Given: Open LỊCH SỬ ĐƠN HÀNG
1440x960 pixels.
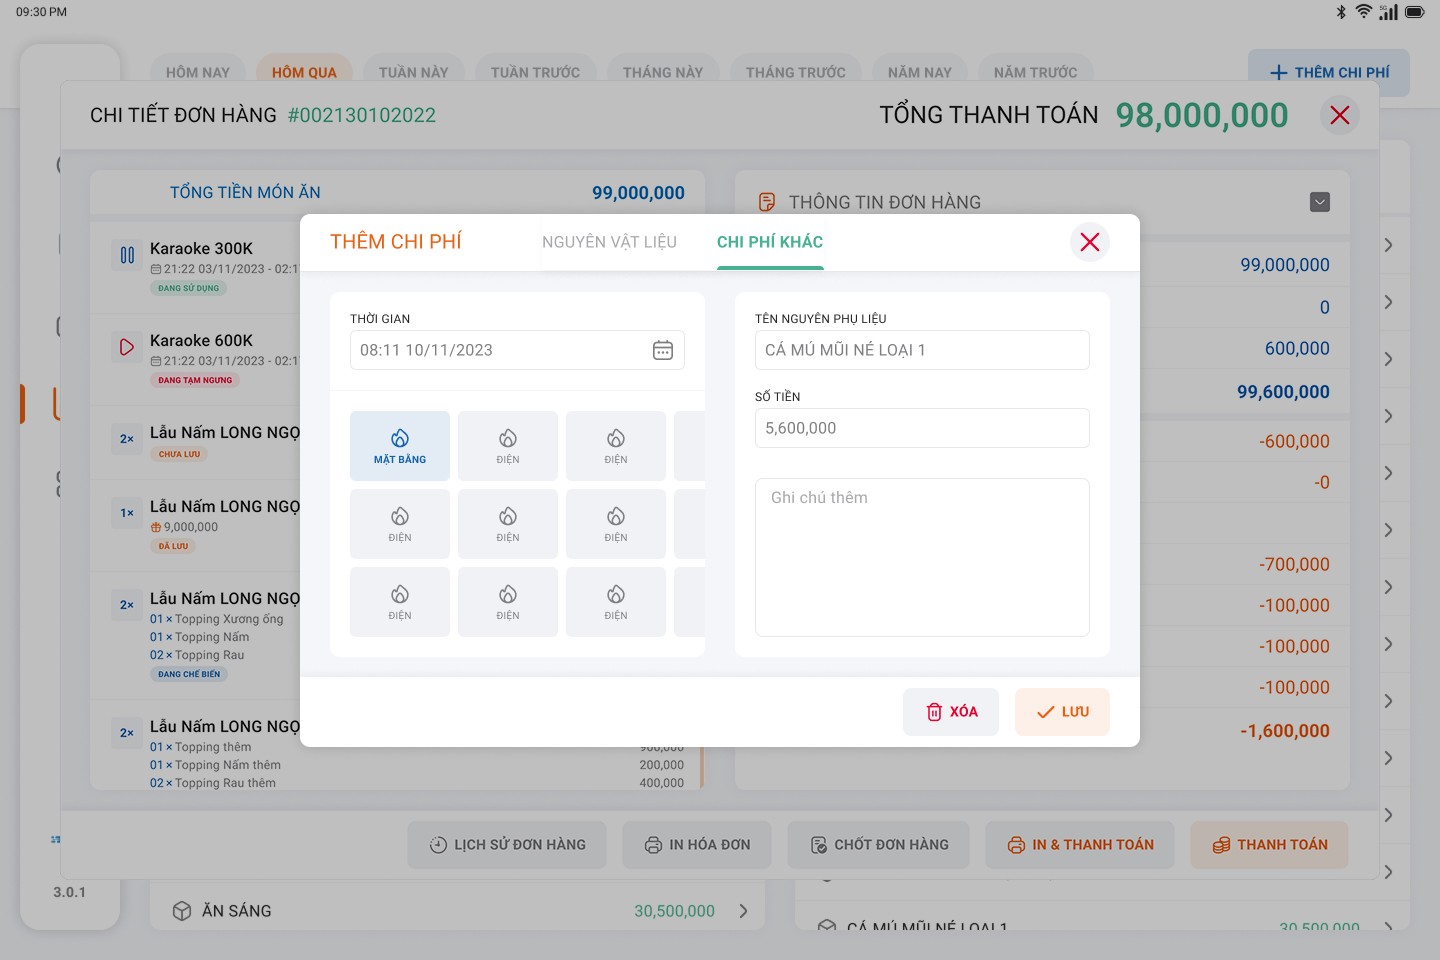Looking at the screenshot, I should pyautogui.click(x=507, y=845).
